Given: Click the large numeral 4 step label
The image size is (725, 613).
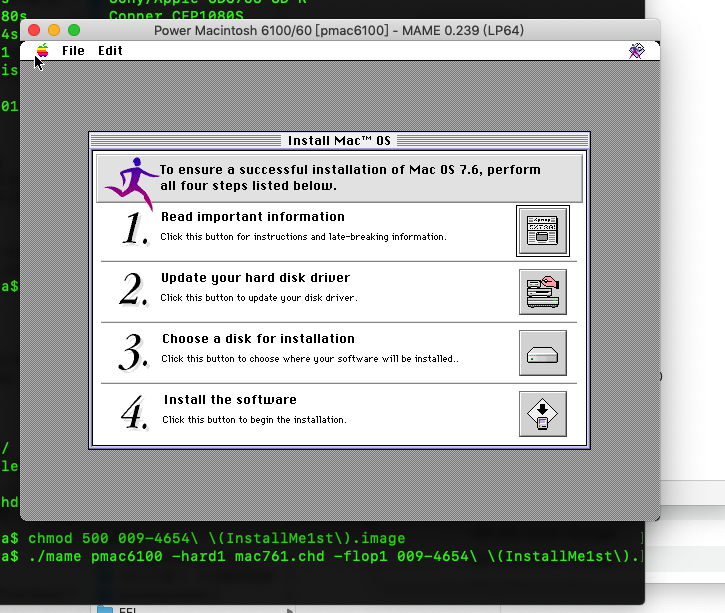Looking at the screenshot, I should (134, 411).
